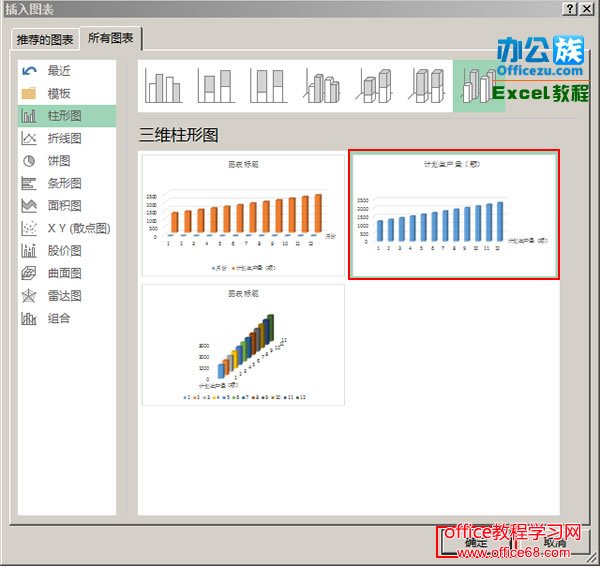Switch to the 推荐的图表 tab
This screenshot has height=569, width=600.
point(45,39)
